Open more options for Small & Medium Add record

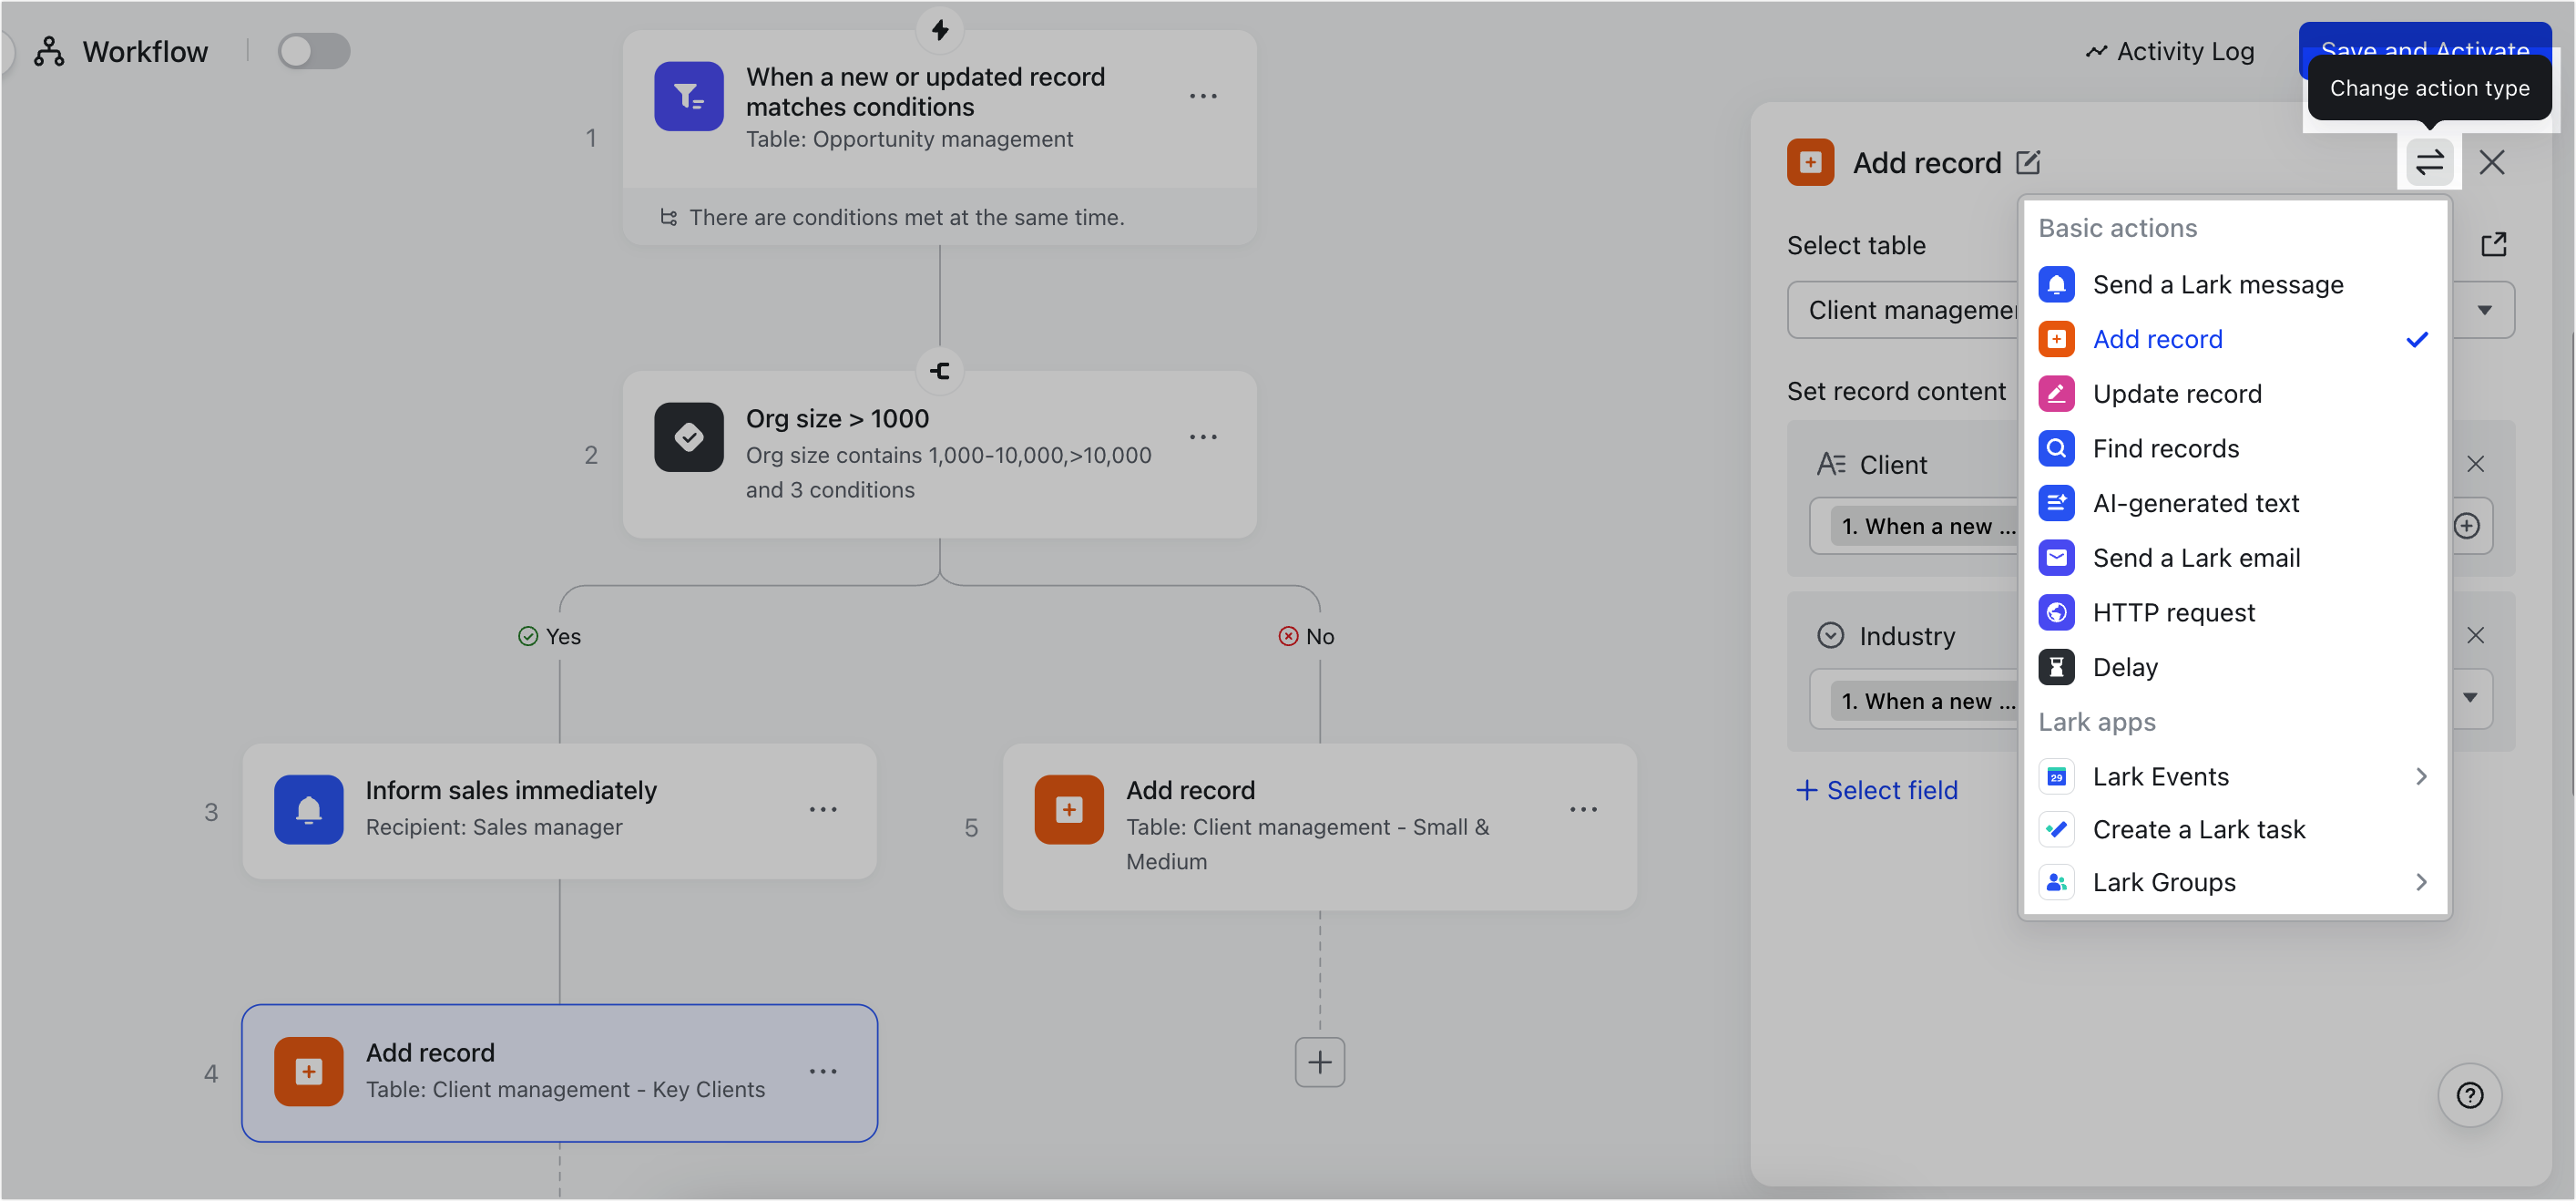(1583, 809)
